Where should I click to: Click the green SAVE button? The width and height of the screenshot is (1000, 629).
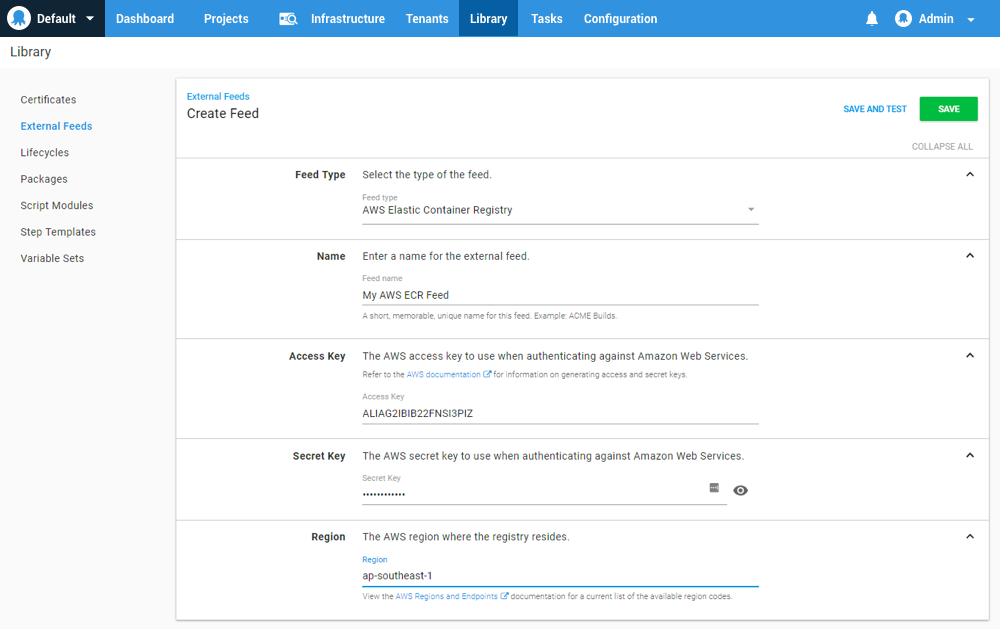coord(948,108)
